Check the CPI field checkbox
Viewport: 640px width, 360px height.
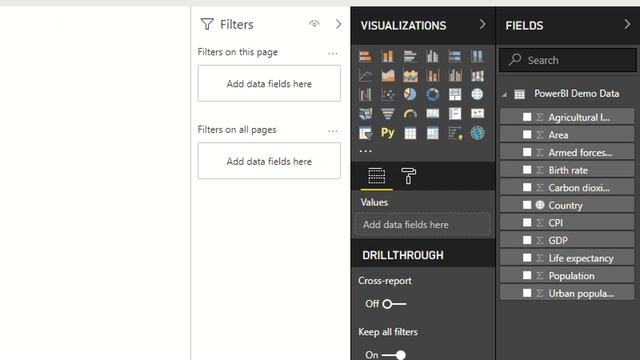(x=527, y=222)
